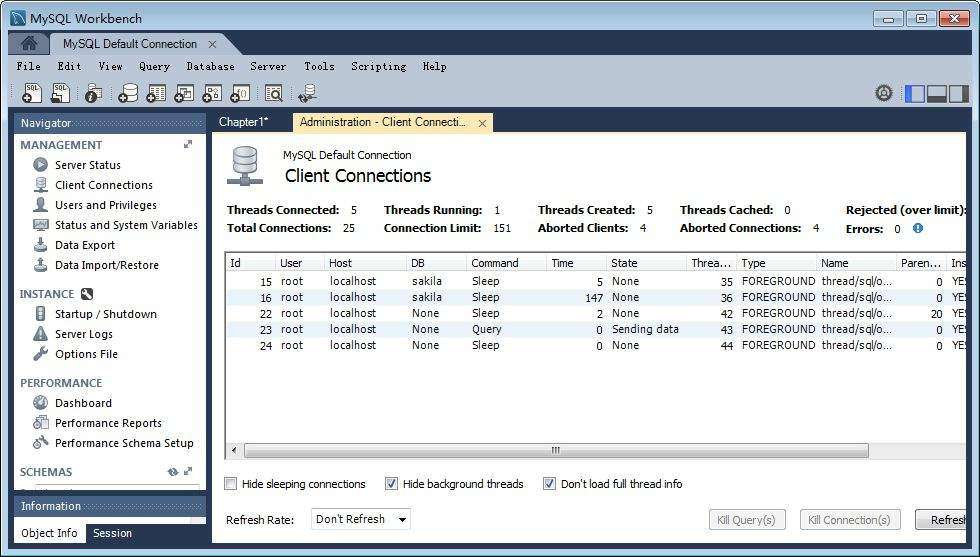Select connection row with Id 23
Screen dimensions: 980x557
click(x=595, y=329)
